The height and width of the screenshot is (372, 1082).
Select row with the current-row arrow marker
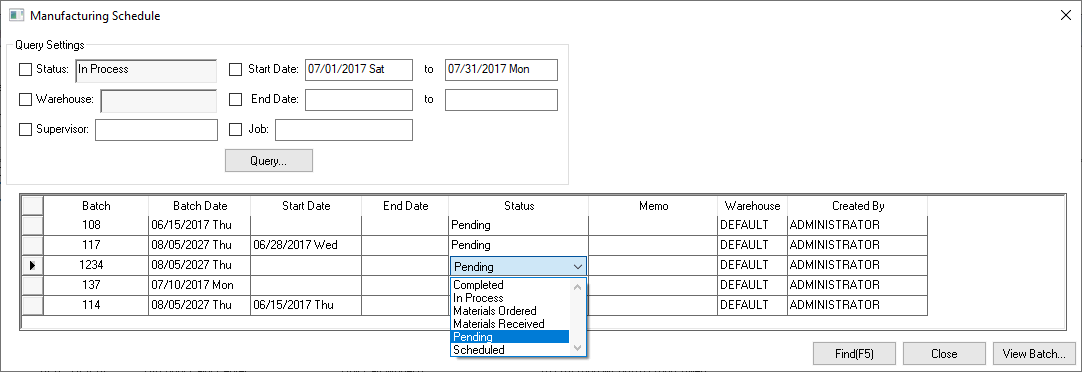pos(32,265)
